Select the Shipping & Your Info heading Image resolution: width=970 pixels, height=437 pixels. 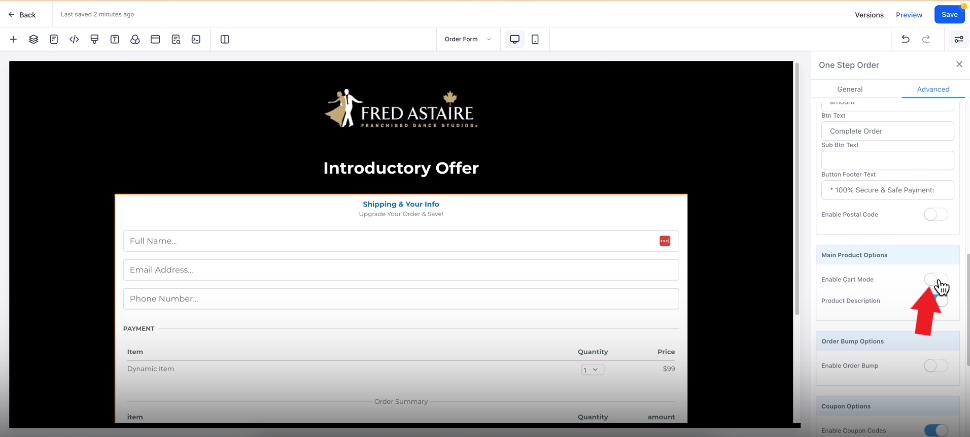401,204
